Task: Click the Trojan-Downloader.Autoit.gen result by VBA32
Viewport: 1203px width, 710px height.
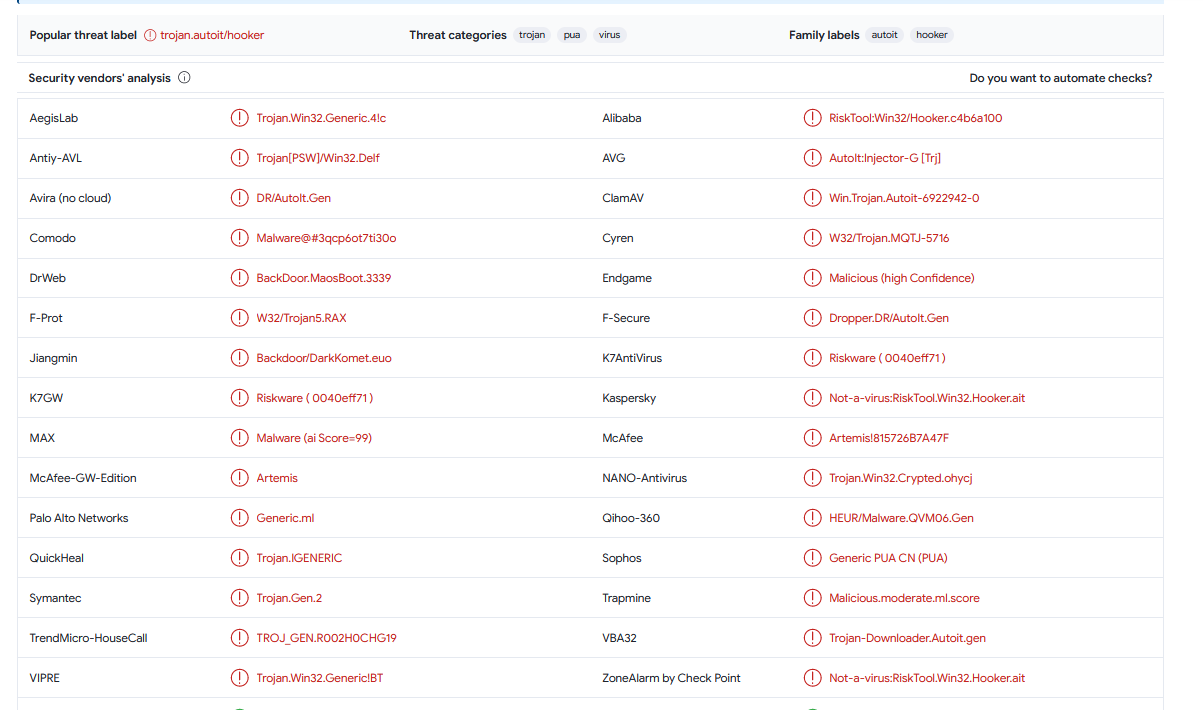Action: click(907, 638)
